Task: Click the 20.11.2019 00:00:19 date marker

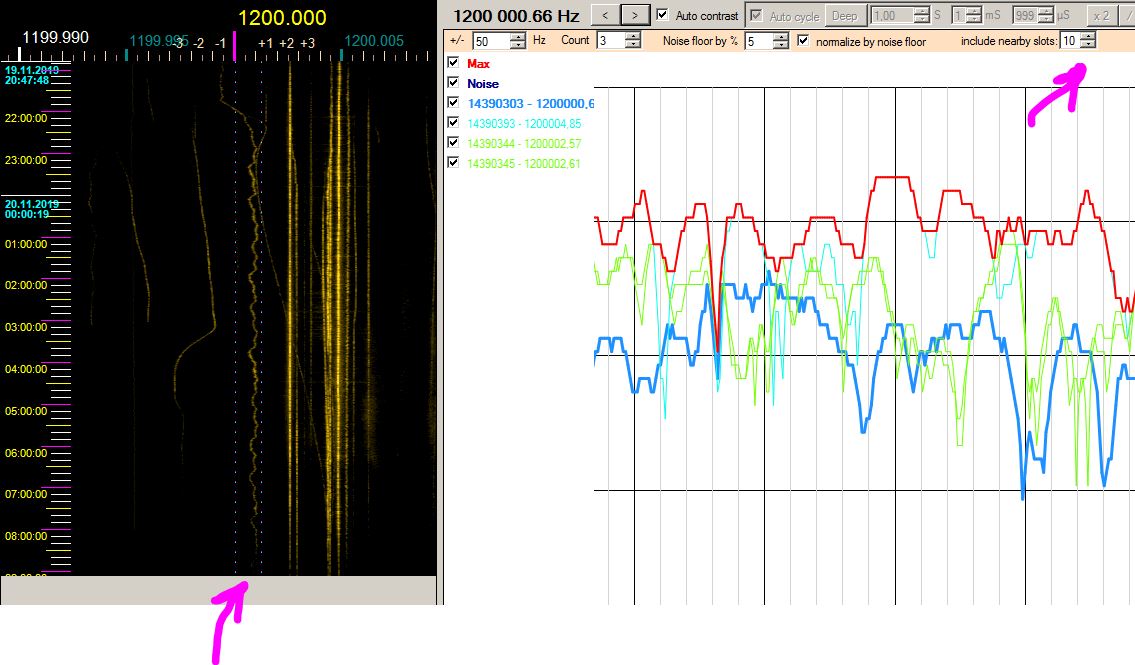Action: click(x=32, y=209)
